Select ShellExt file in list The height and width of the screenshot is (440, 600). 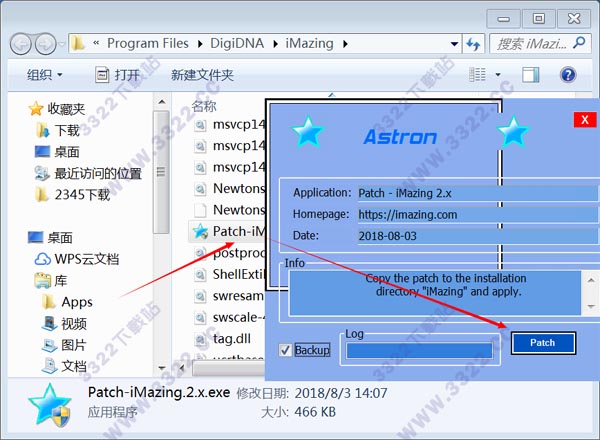pyautogui.click(x=229, y=274)
